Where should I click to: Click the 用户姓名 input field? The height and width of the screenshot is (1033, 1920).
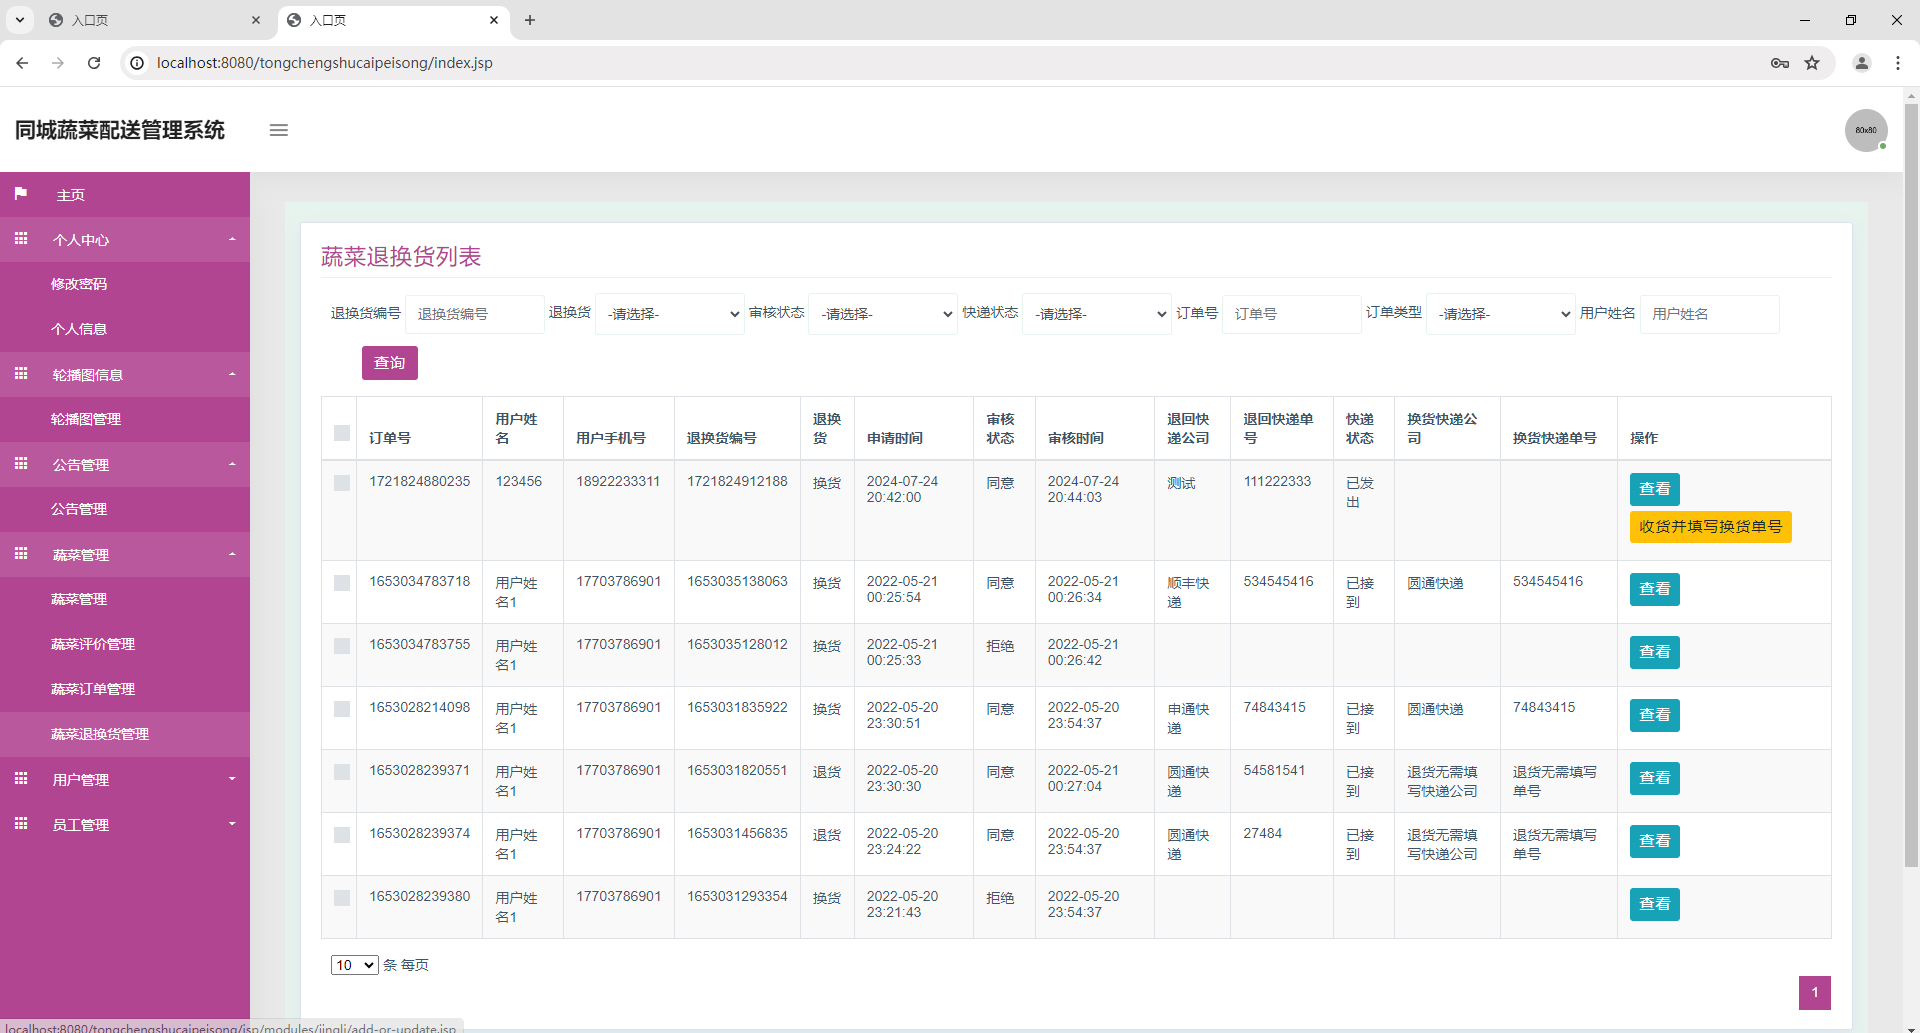click(1710, 314)
